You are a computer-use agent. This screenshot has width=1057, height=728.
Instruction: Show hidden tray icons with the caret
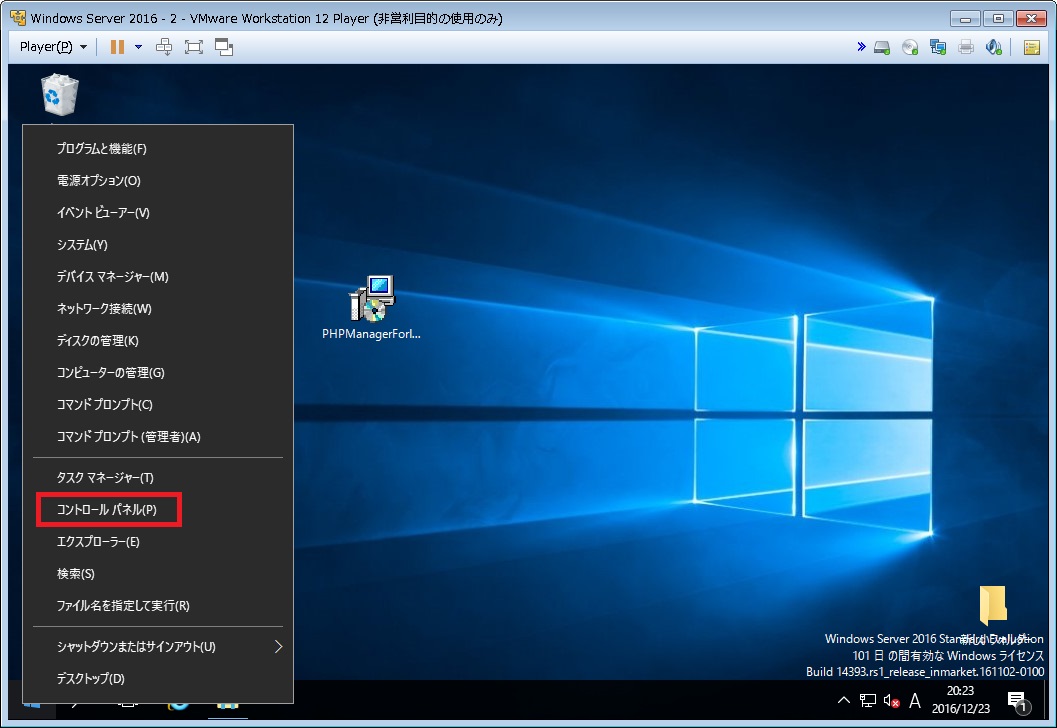coord(844,700)
